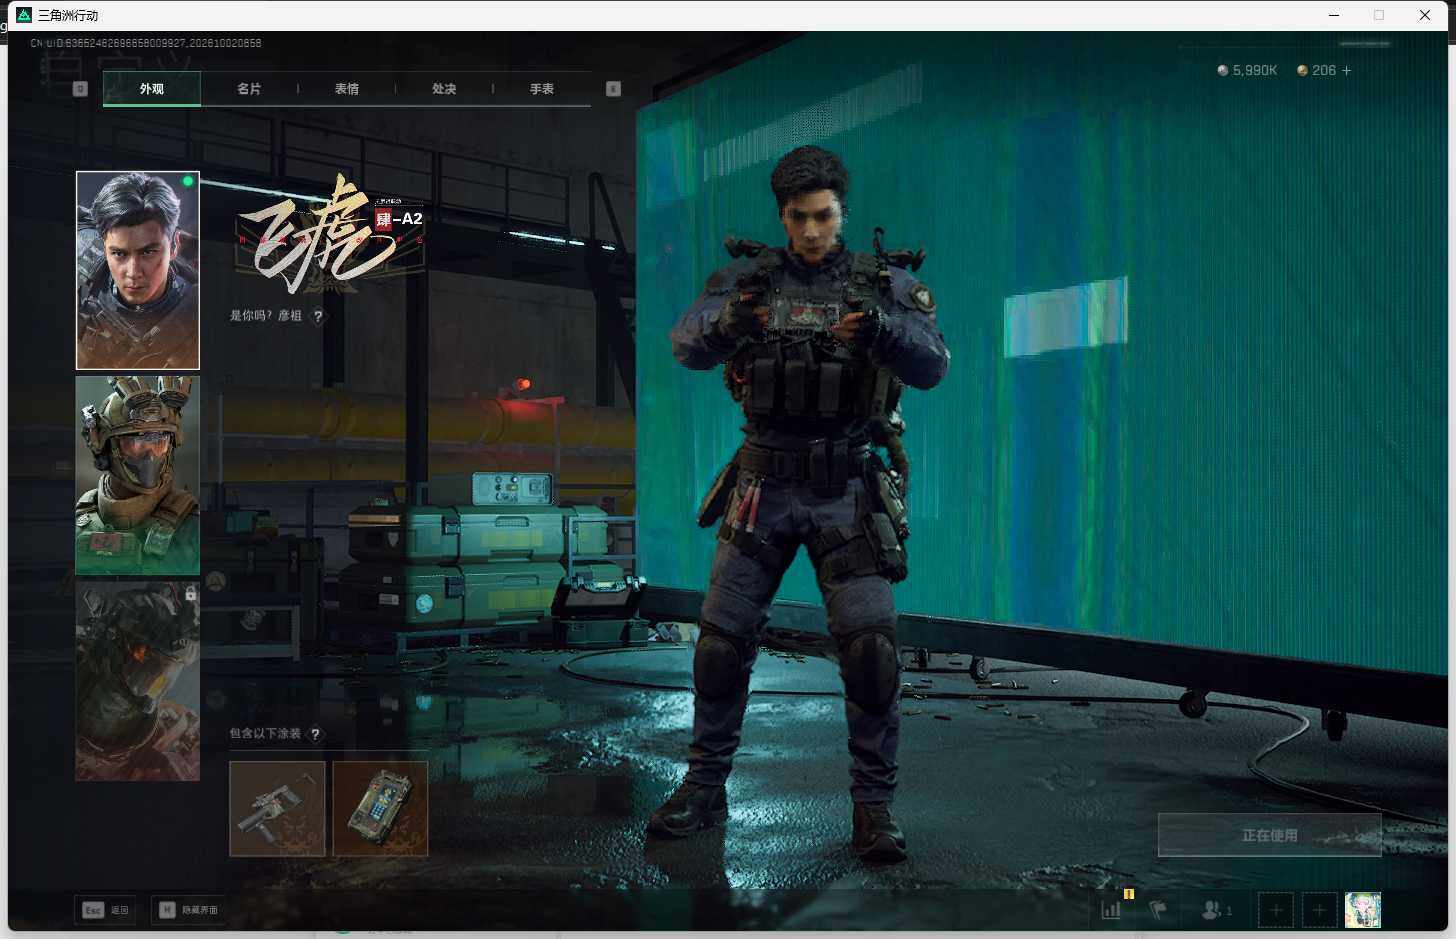This screenshot has width=1456, height=939.
Task: Minimize the 三角洲行动 window
Action: (1333, 15)
